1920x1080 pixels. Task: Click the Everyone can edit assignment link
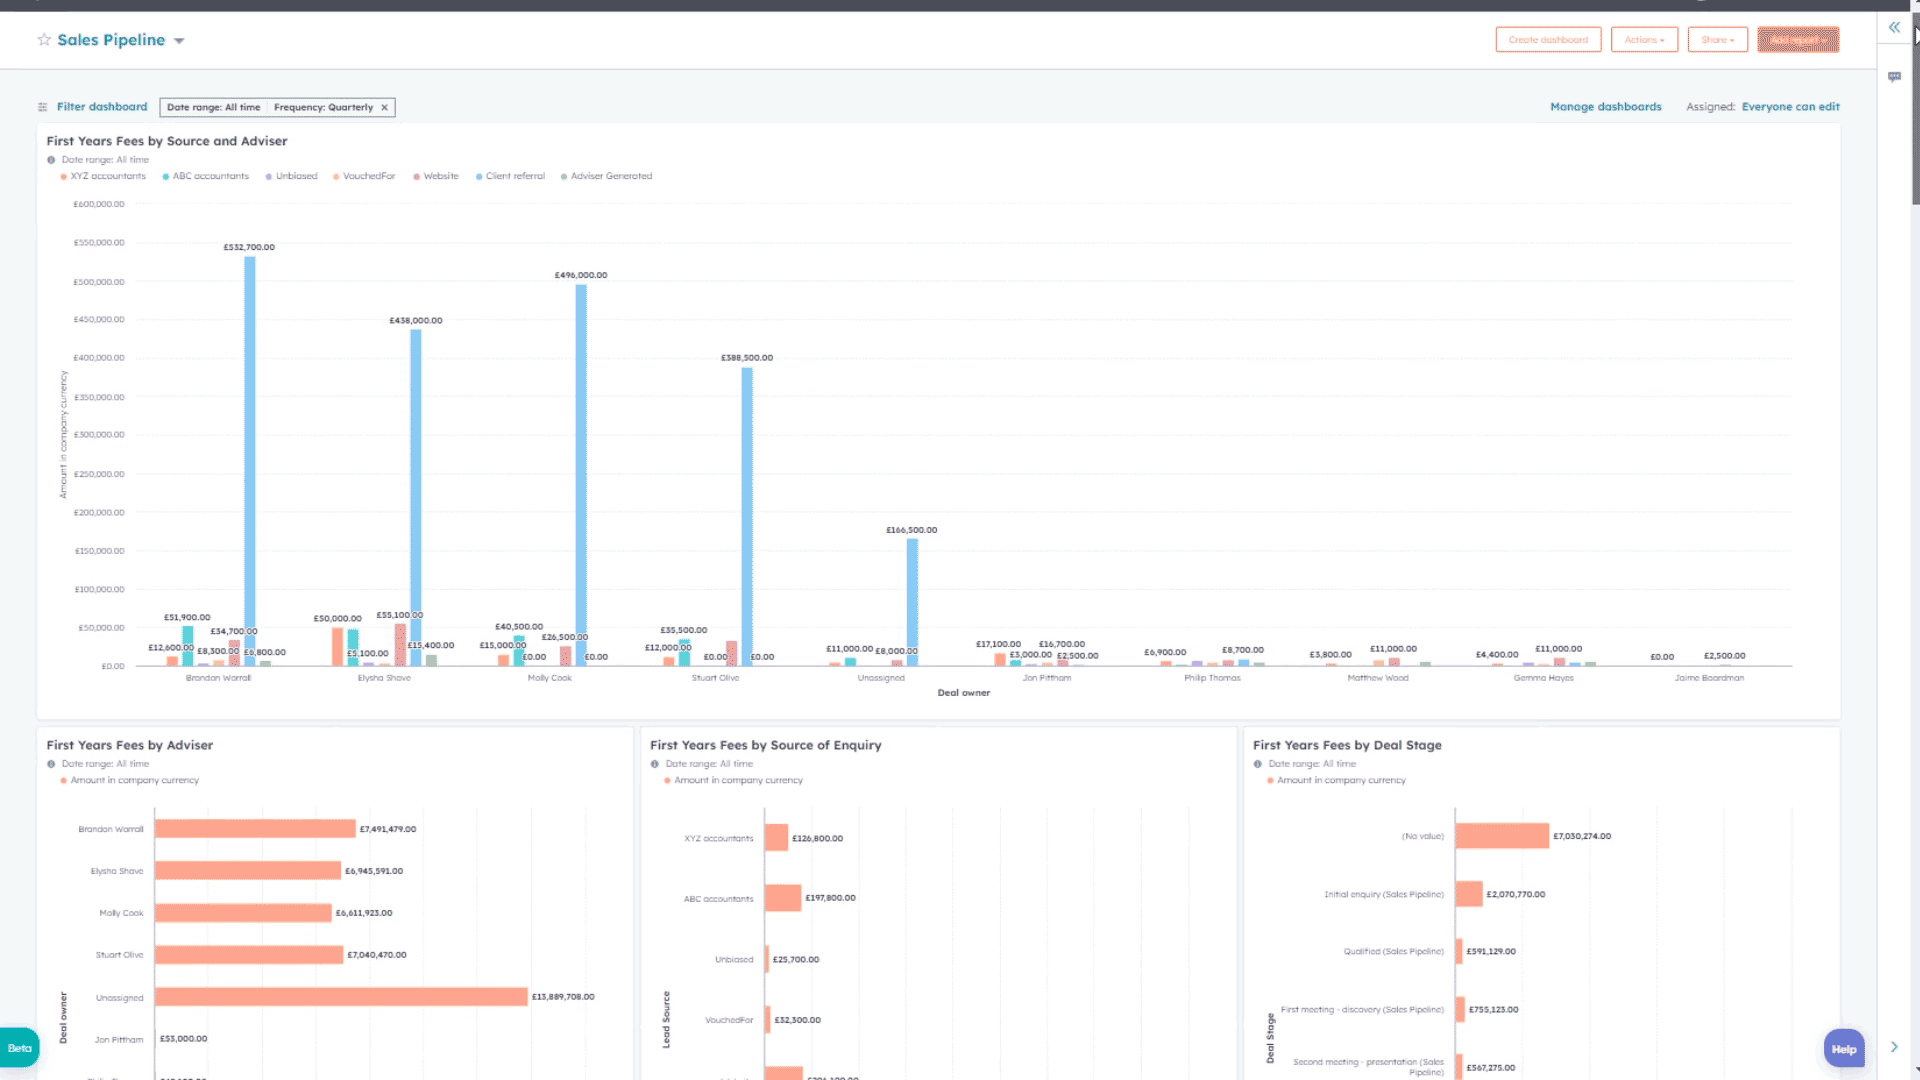pos(1790,107)
